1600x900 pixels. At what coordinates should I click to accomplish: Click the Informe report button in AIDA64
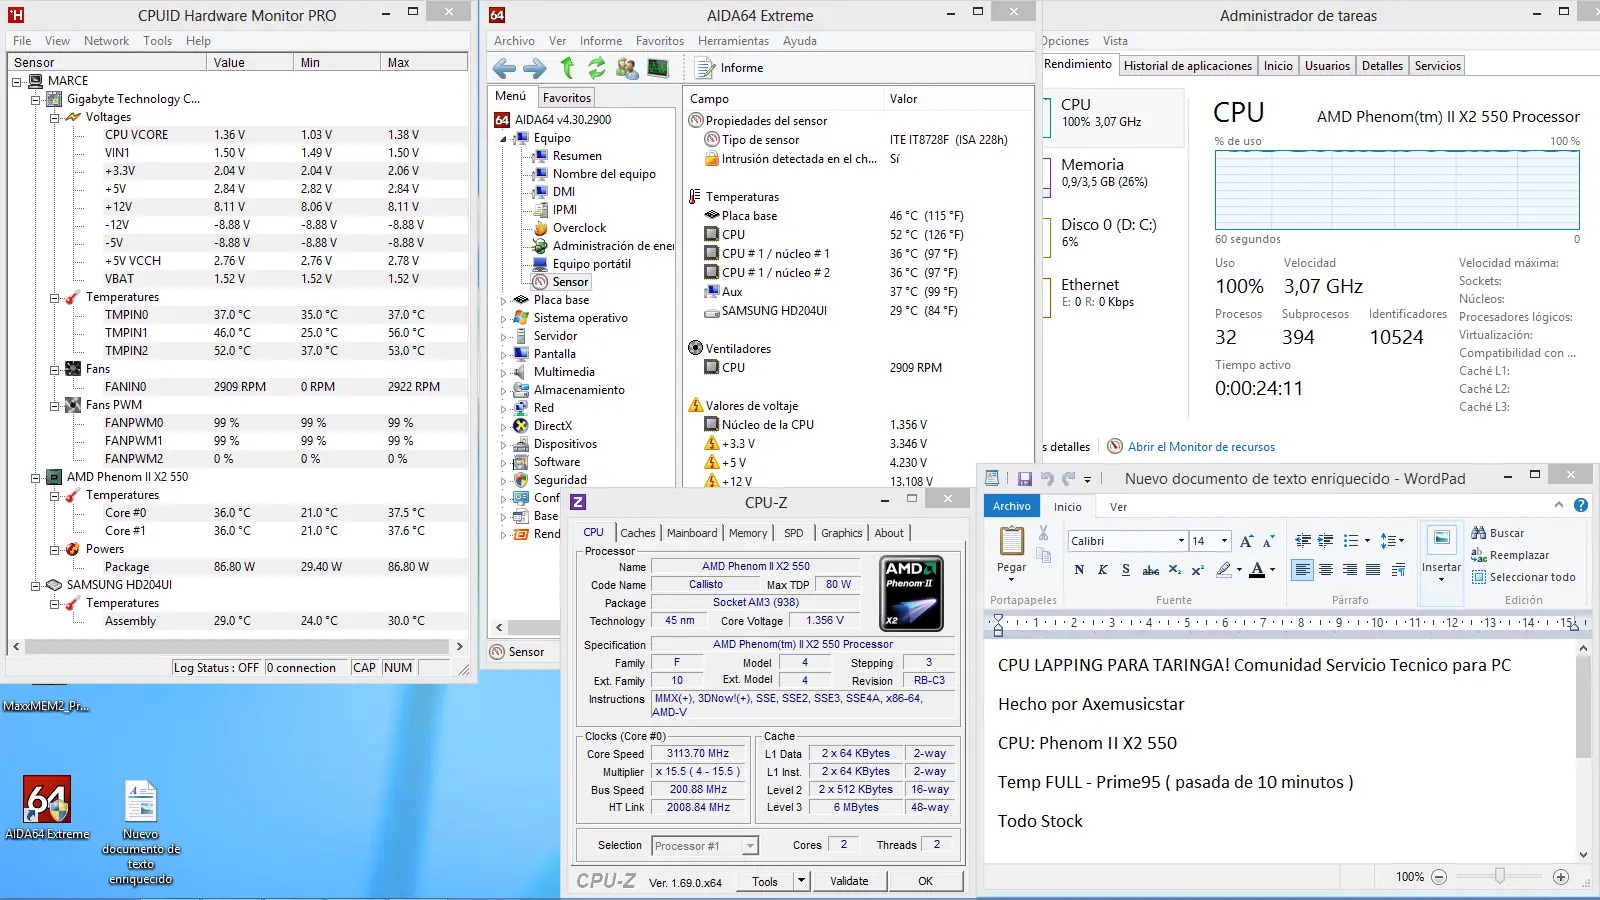coord(729,68)
